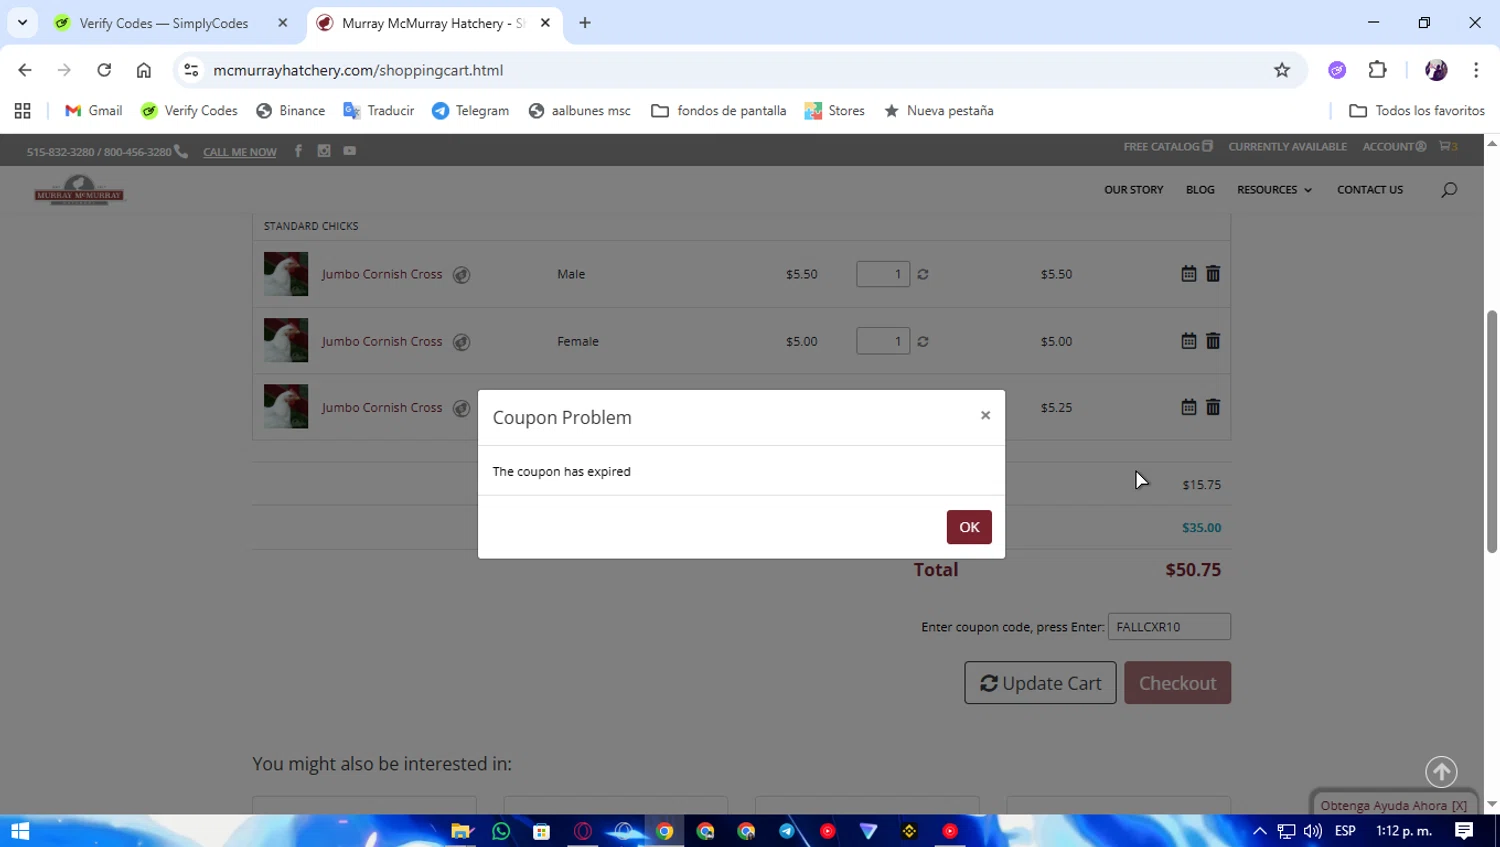
Task: Go to the browser home page
Action: (x=144, y=70)
